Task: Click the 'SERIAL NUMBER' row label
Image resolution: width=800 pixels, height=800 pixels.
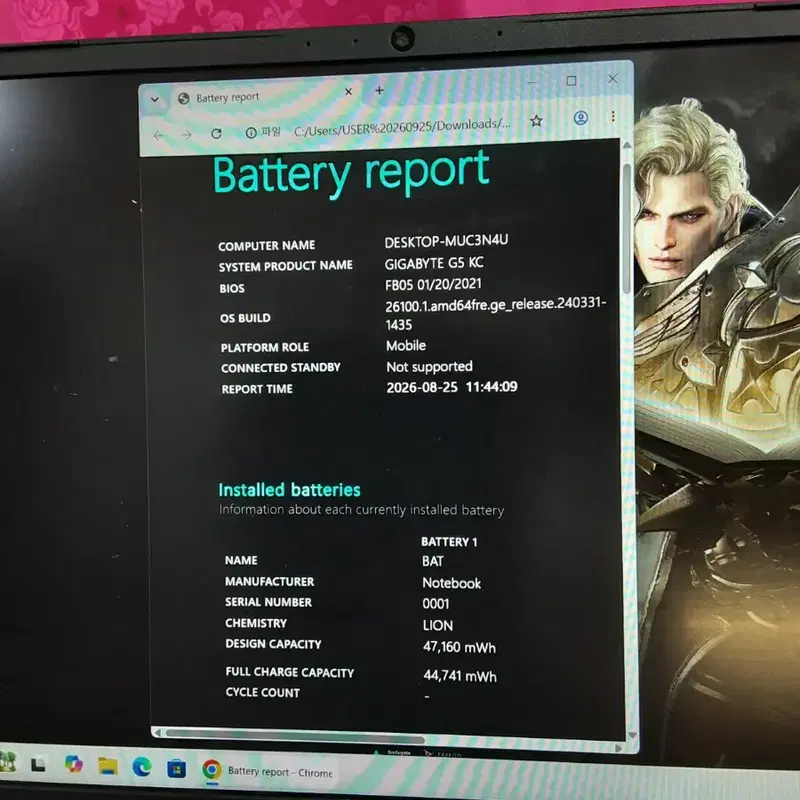Action: pos(268,602)
